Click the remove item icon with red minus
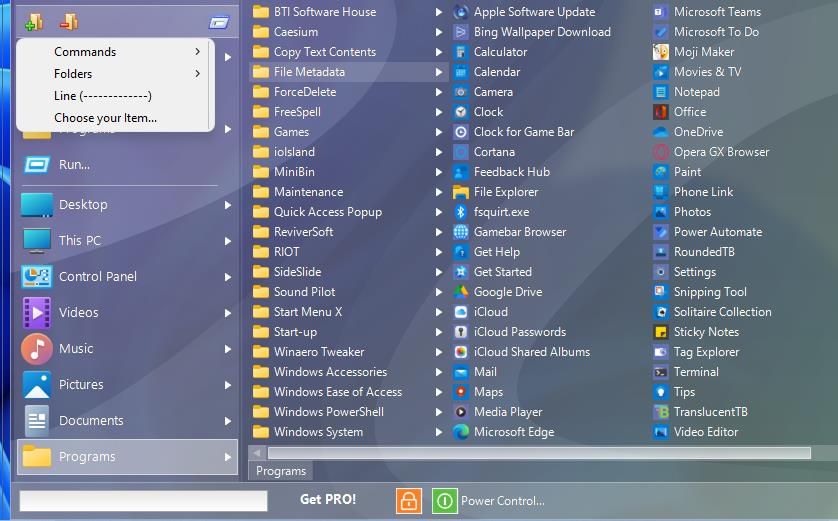Screen dimensions: 838x521 pos(69,22)
